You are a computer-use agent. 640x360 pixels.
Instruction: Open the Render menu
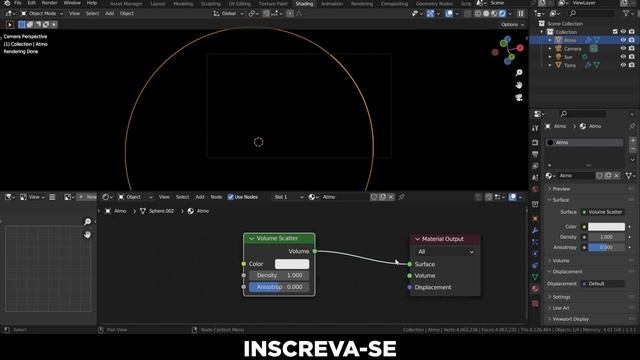point(49,3)
